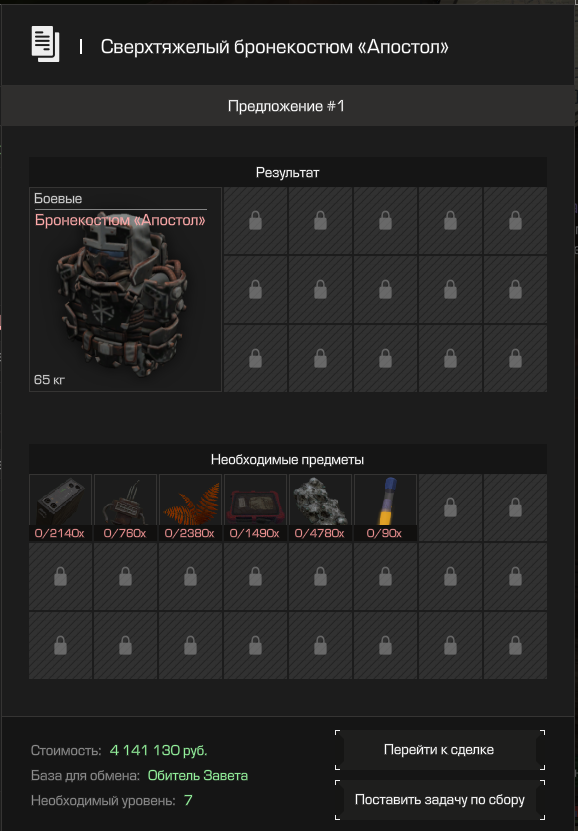This screenshot has width=578, height=831.
Task: Click the last locked slot in required items grid
Action: (x=515, y=646)
